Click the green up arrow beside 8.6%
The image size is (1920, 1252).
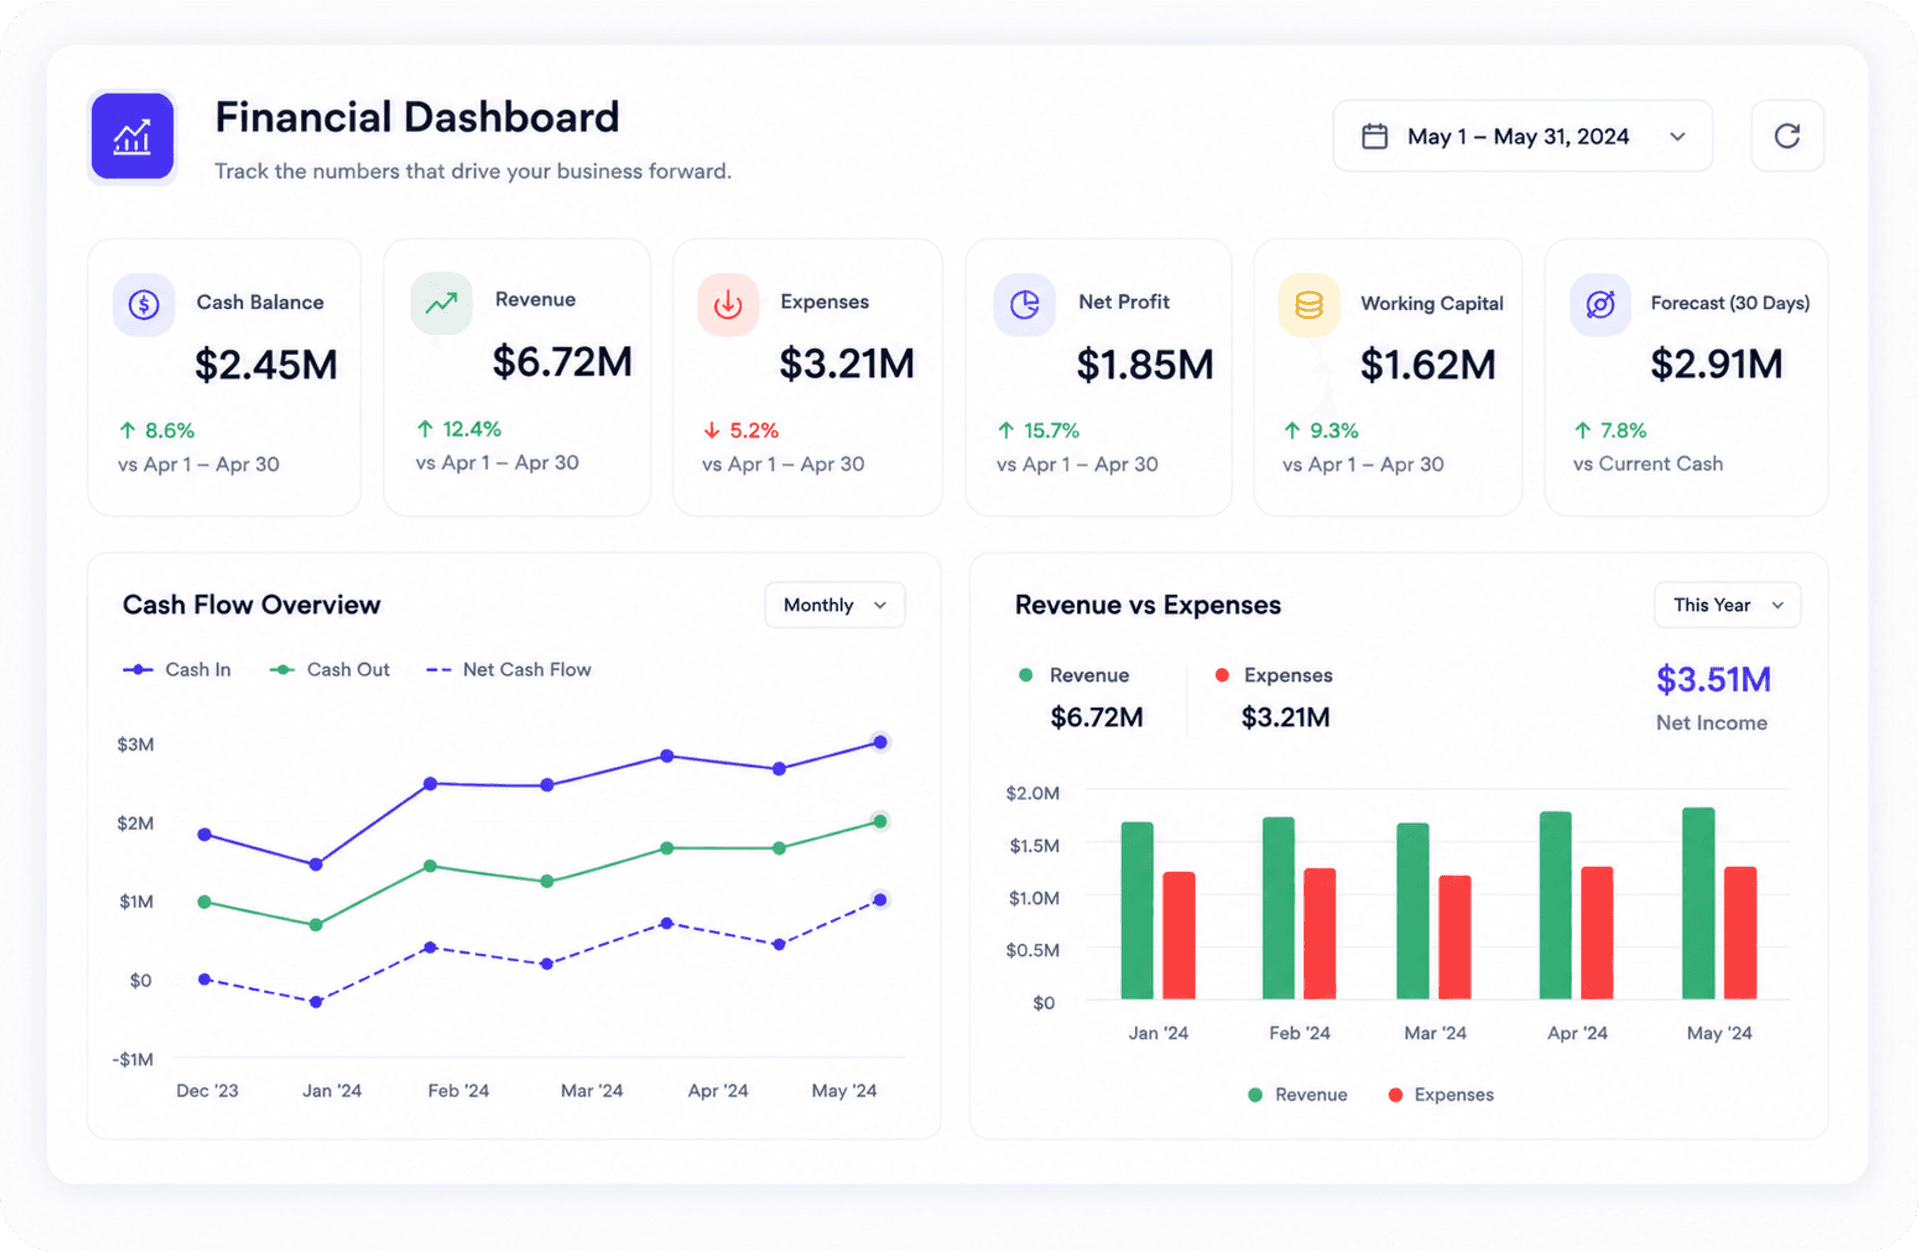tap(127, 431)
